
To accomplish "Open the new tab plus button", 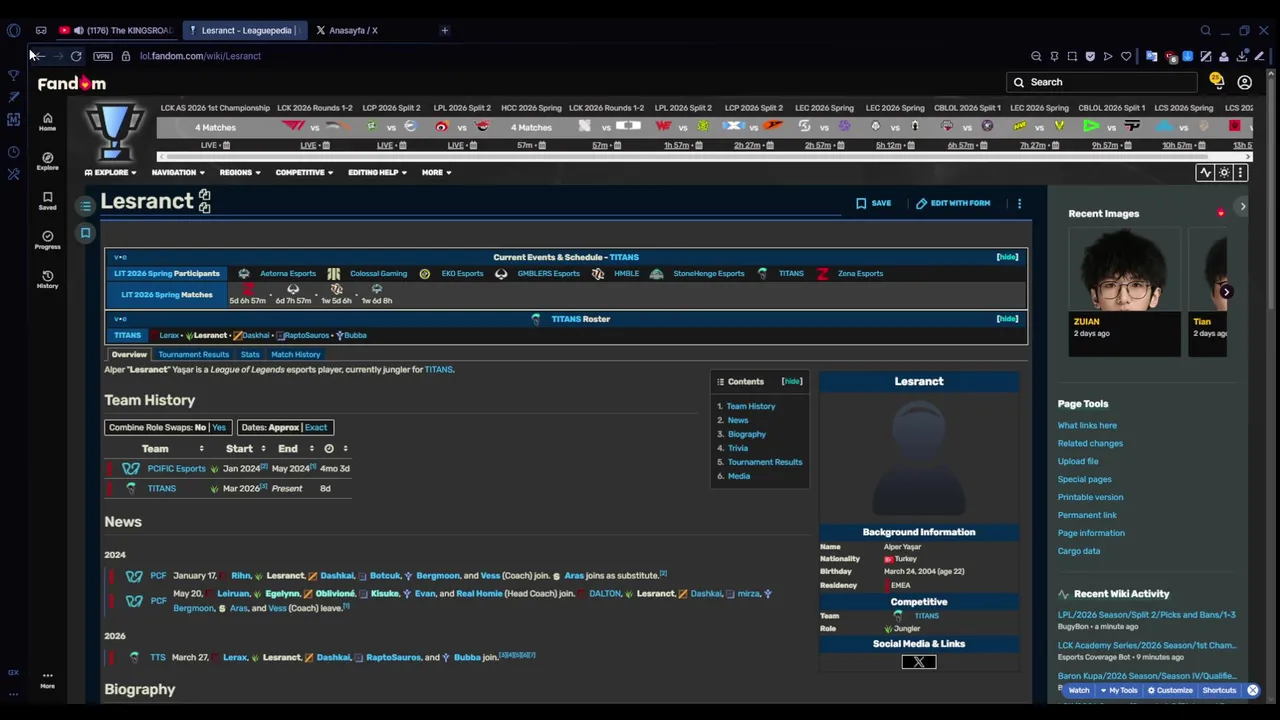I will 445,30.
